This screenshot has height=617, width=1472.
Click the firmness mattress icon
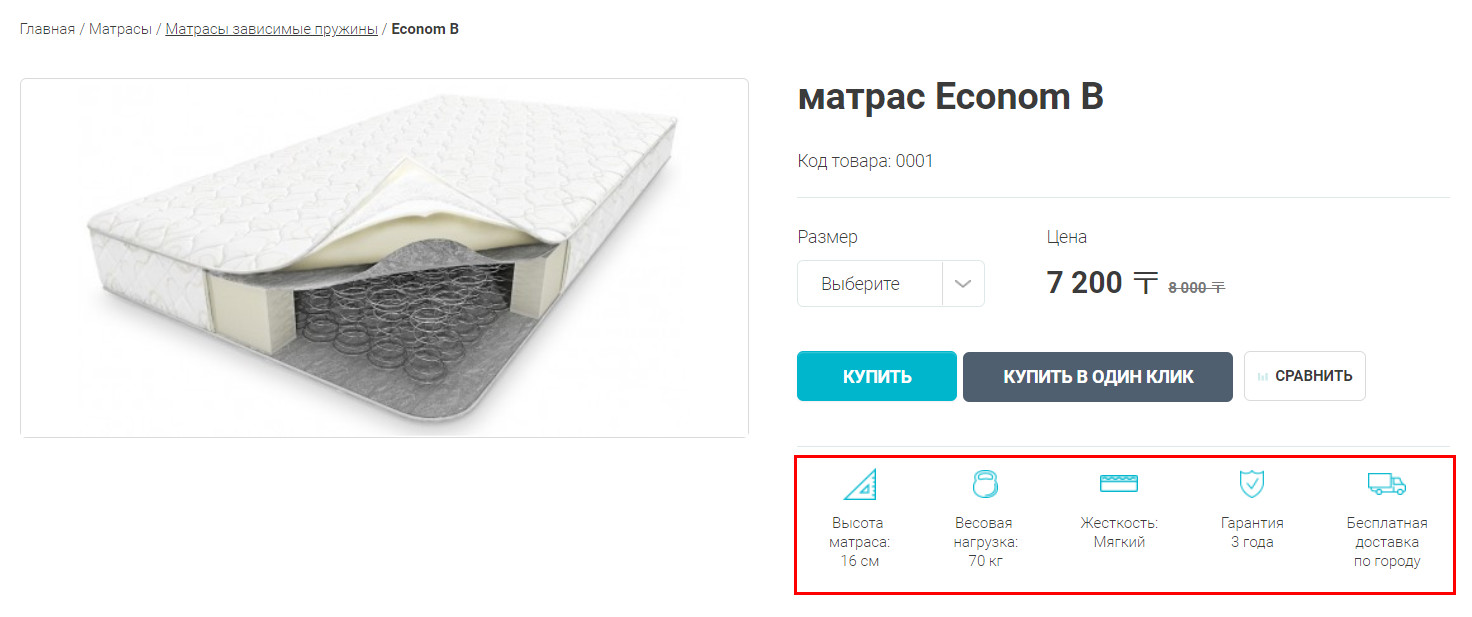1119,484
